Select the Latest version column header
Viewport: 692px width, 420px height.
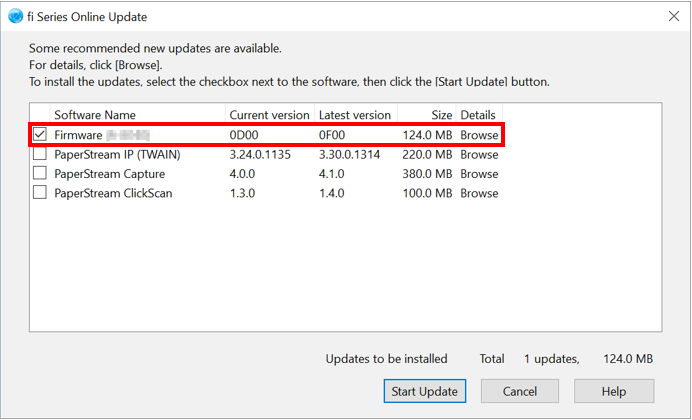pos(356,115)
